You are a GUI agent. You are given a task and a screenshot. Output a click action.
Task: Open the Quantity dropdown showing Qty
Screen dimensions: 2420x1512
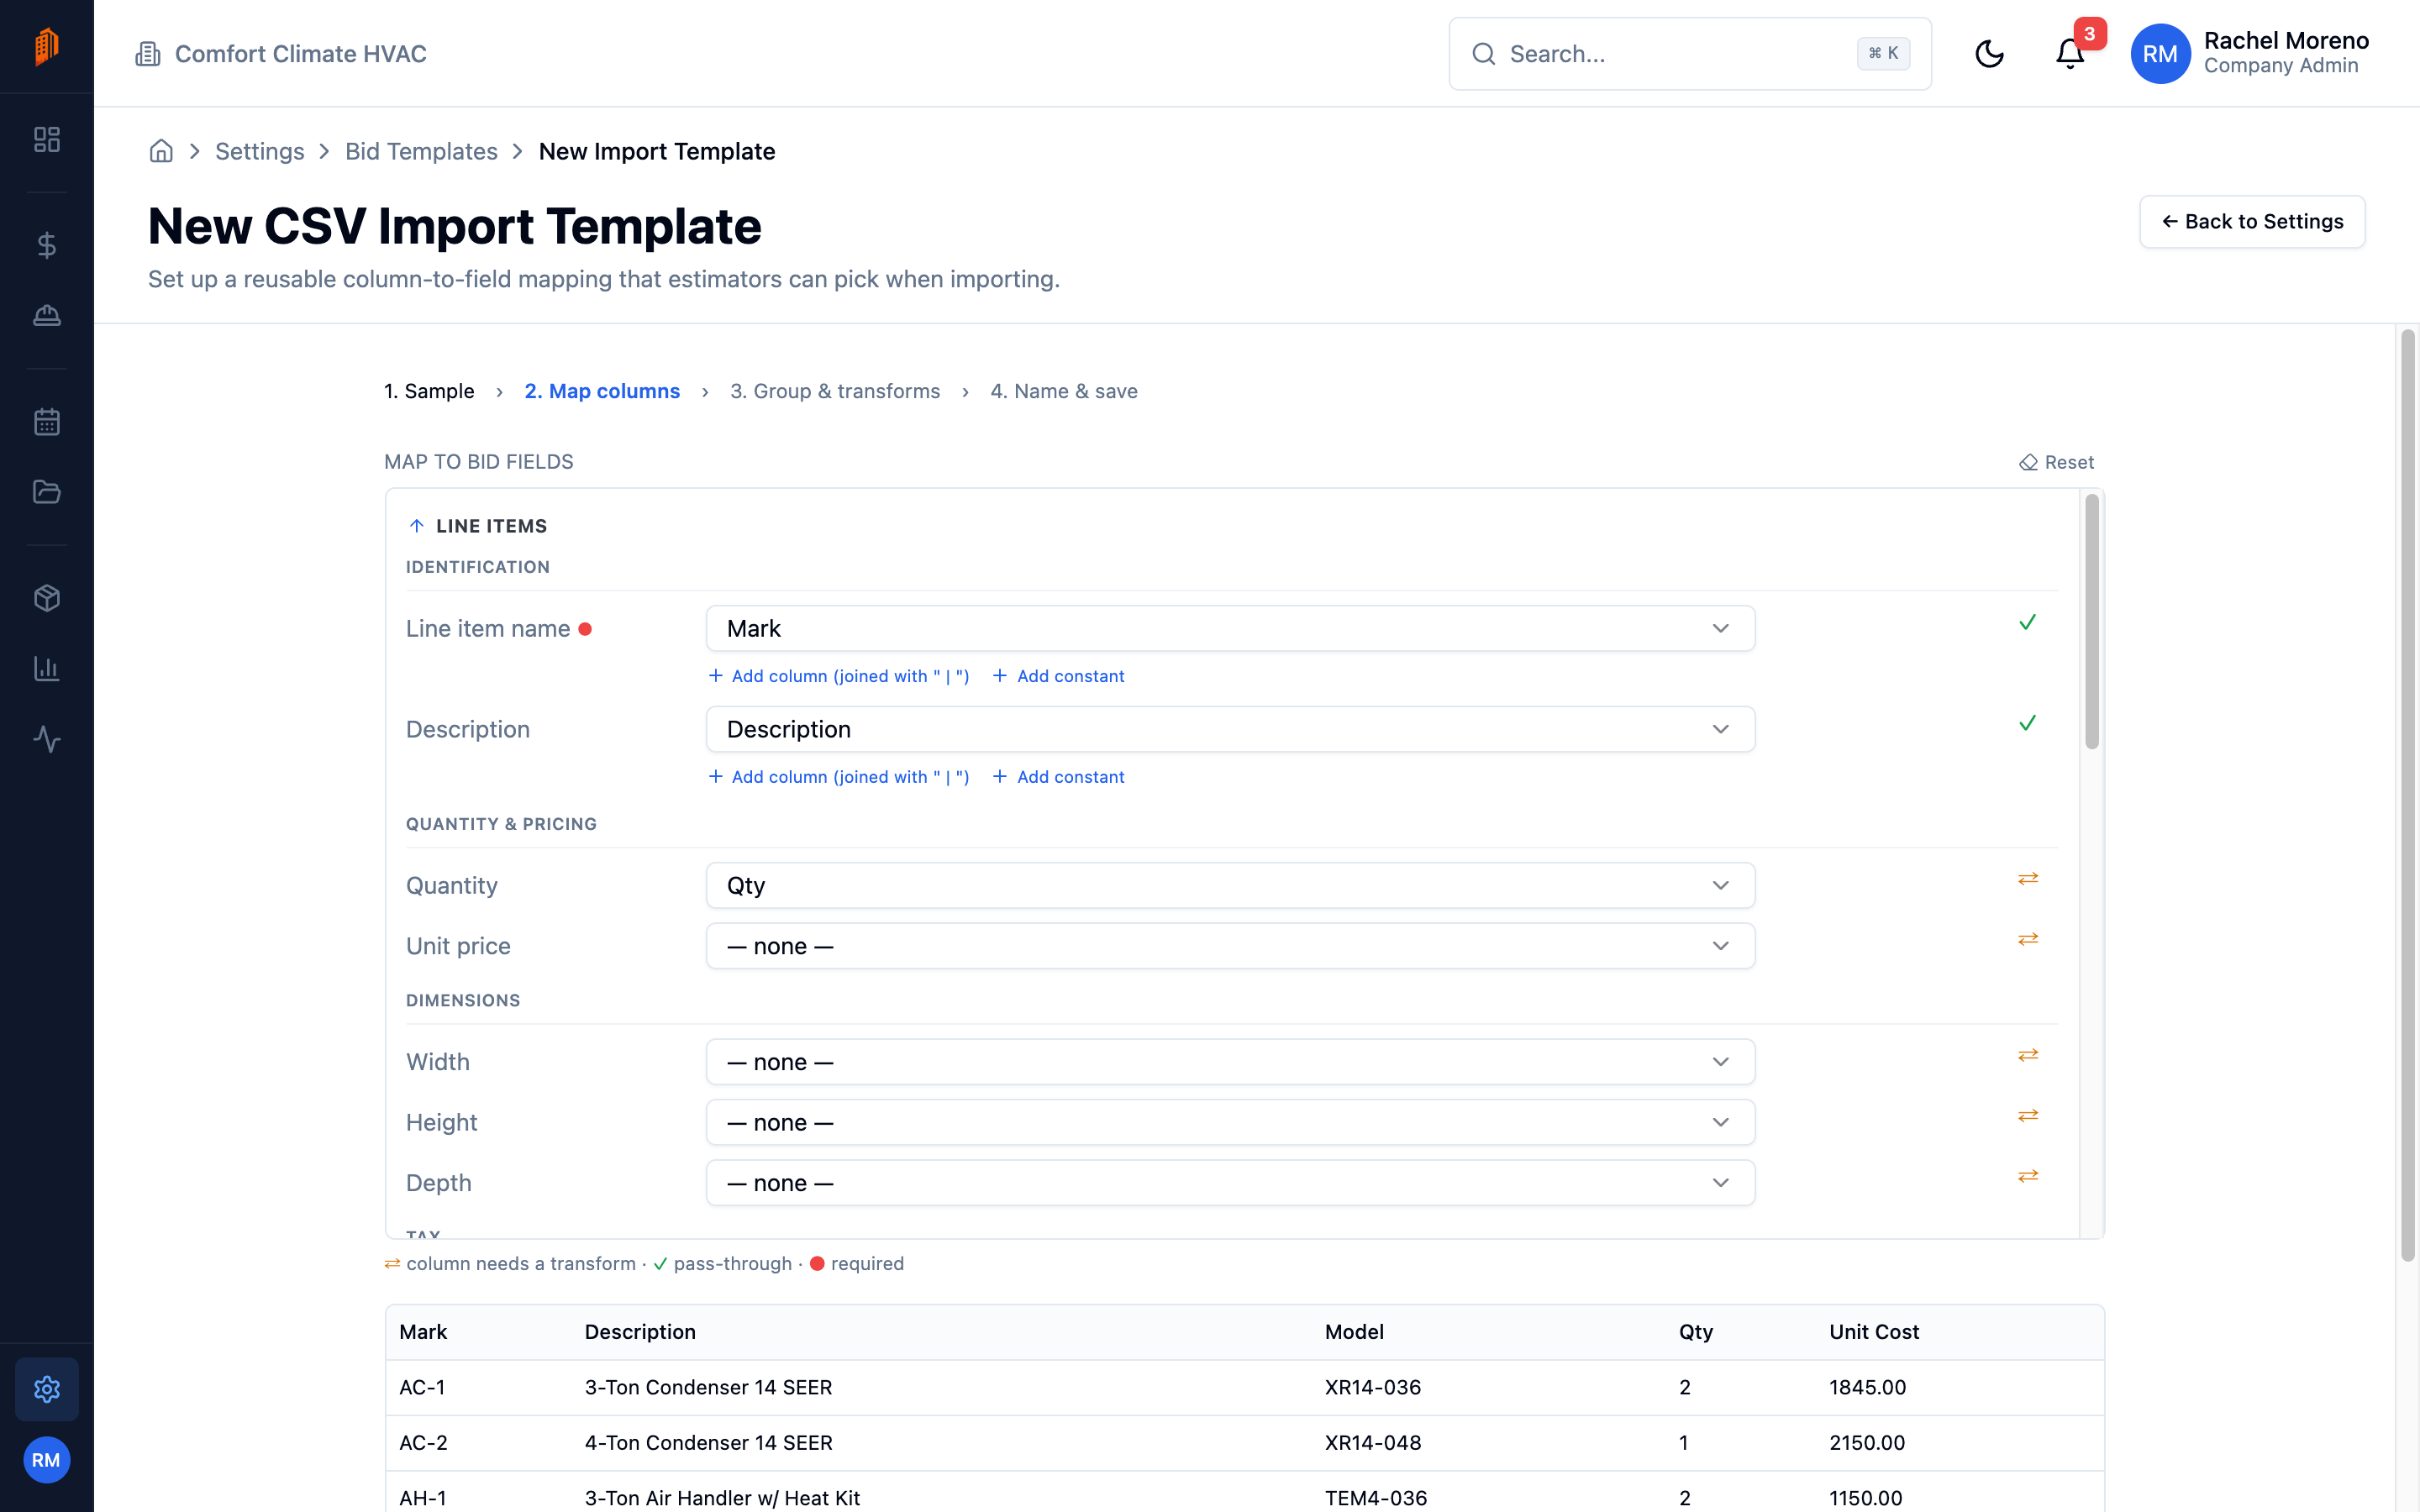point(1230,886)
